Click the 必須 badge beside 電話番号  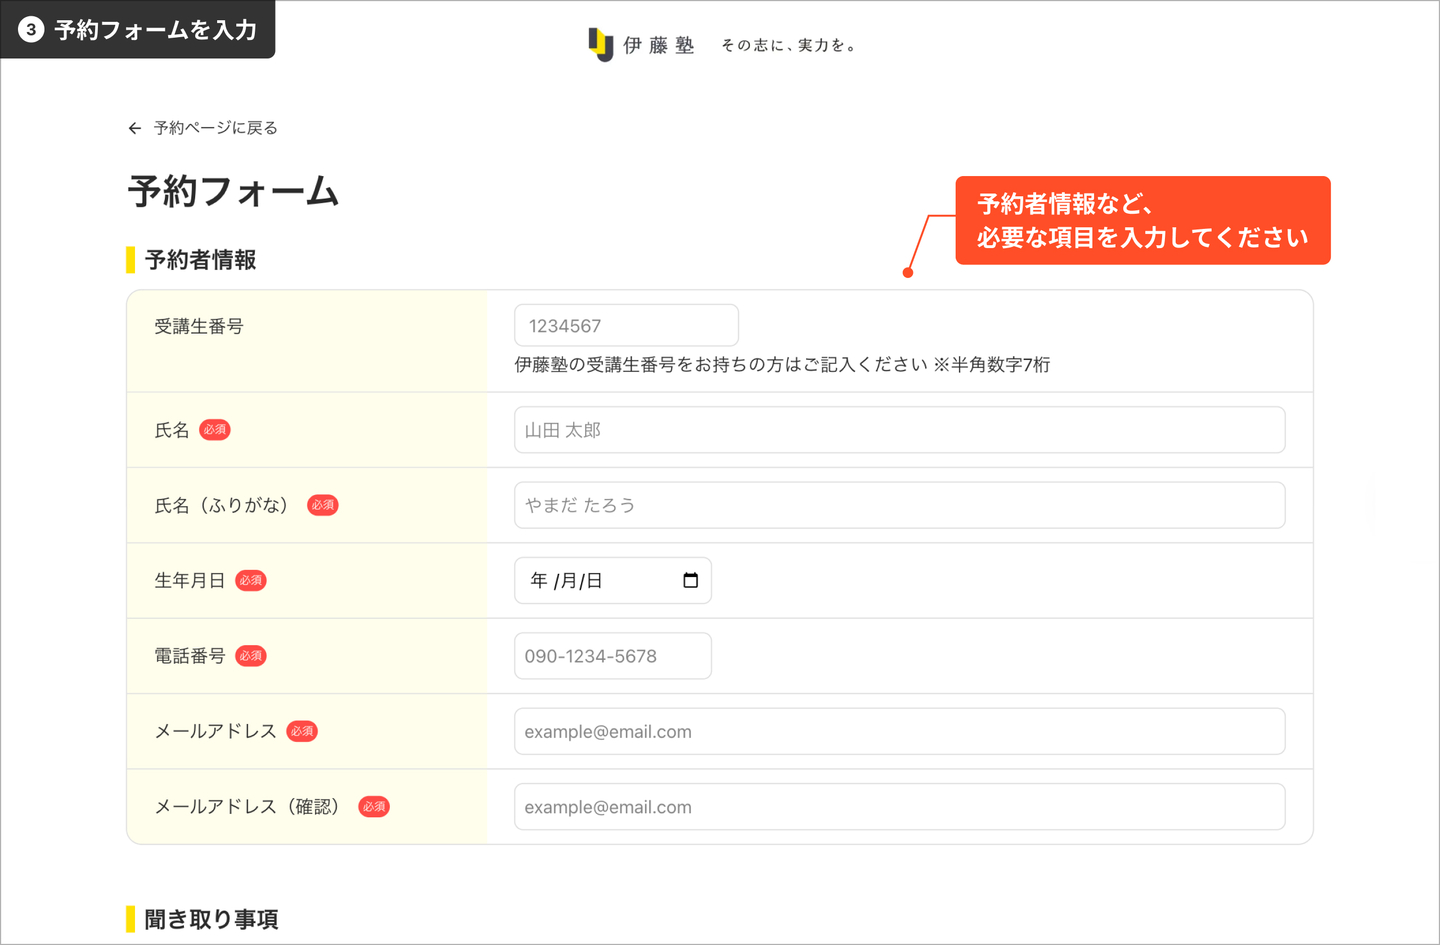point(251,656)
